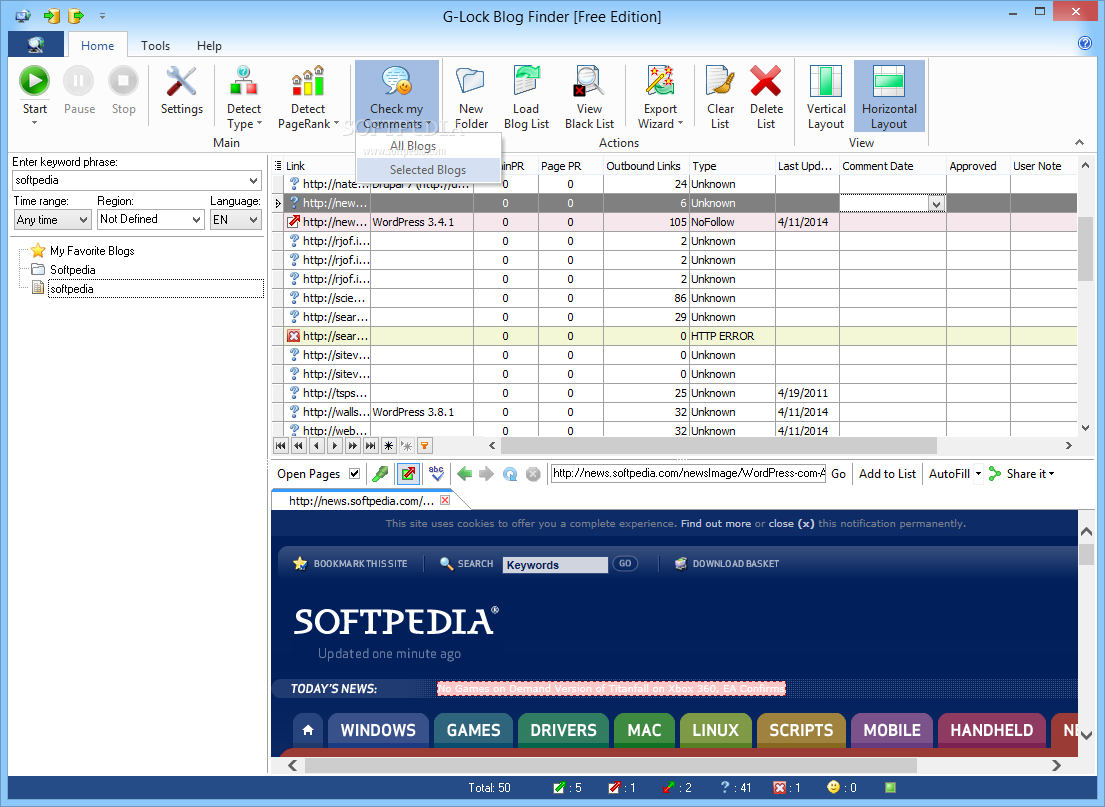
Task: Toggle the Open Pages checkbox
Action: tap(354, 474)
